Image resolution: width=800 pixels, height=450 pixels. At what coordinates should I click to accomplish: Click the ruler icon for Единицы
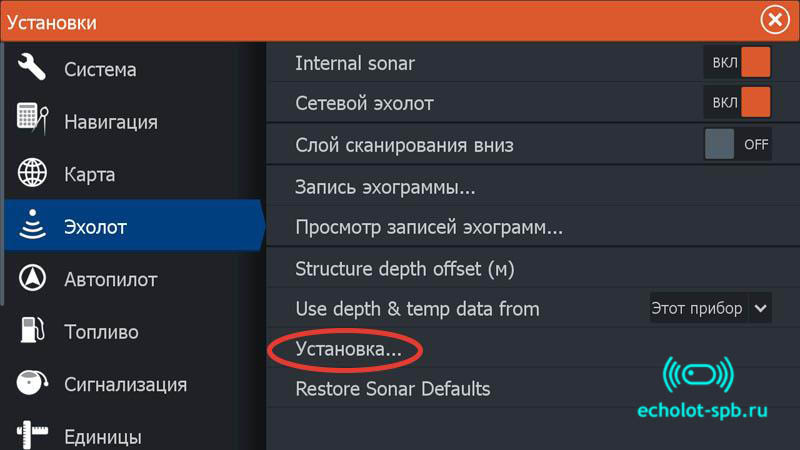click(x=32, y=435)
